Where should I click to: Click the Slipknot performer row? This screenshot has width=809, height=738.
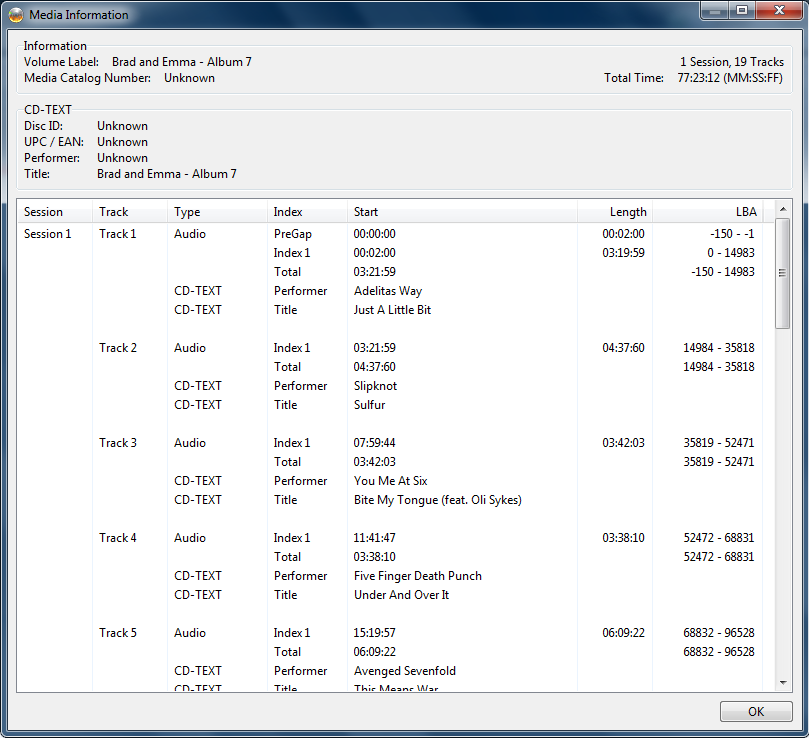[x=376, y=386]
